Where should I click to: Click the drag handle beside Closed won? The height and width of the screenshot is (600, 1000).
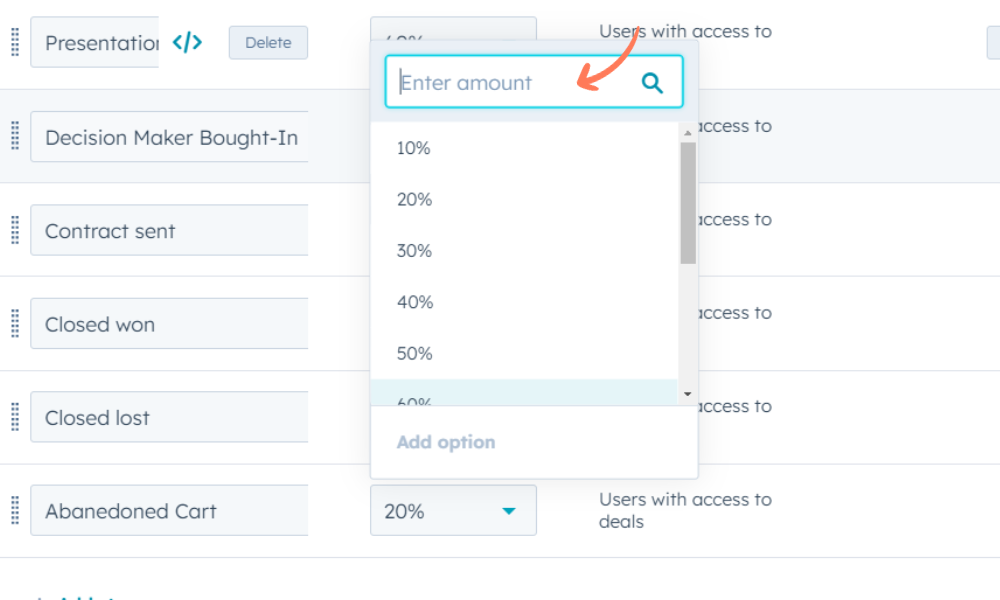point(14,323)
